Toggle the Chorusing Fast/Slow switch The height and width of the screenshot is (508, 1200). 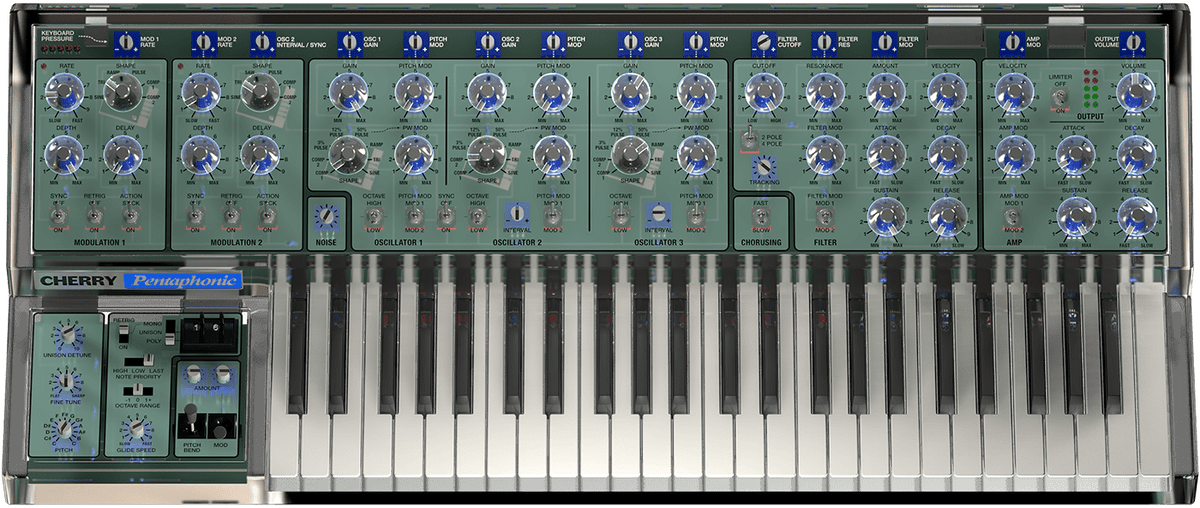tap(762, 218)
